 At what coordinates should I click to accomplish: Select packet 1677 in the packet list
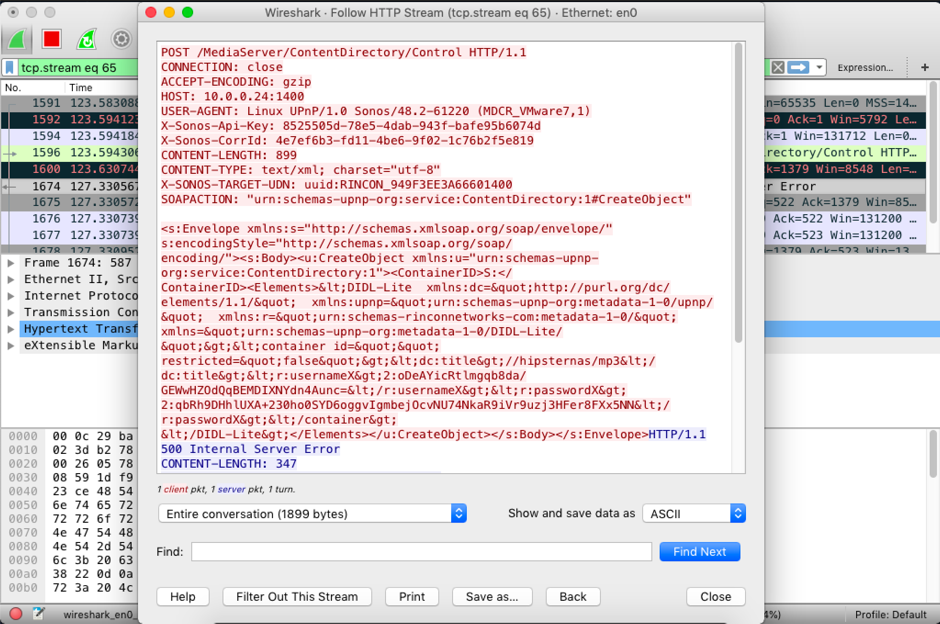pos(70,235)
